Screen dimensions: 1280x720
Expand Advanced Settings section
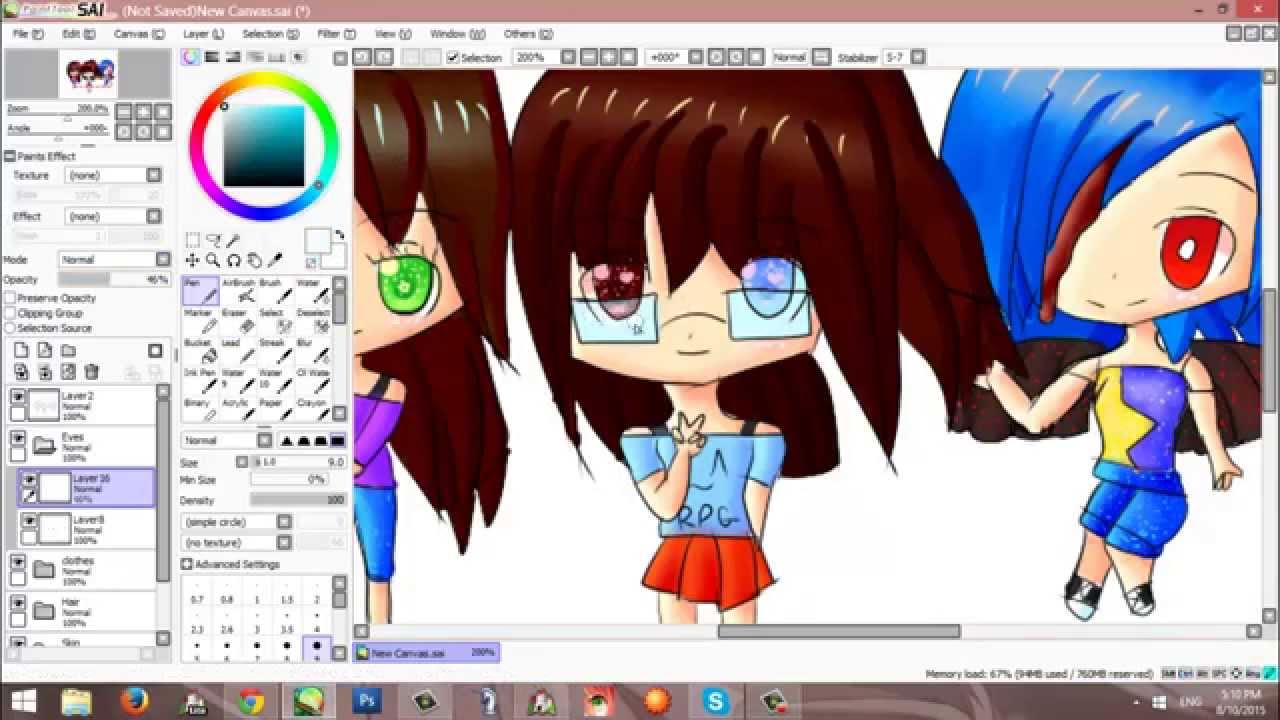(187, 564)
